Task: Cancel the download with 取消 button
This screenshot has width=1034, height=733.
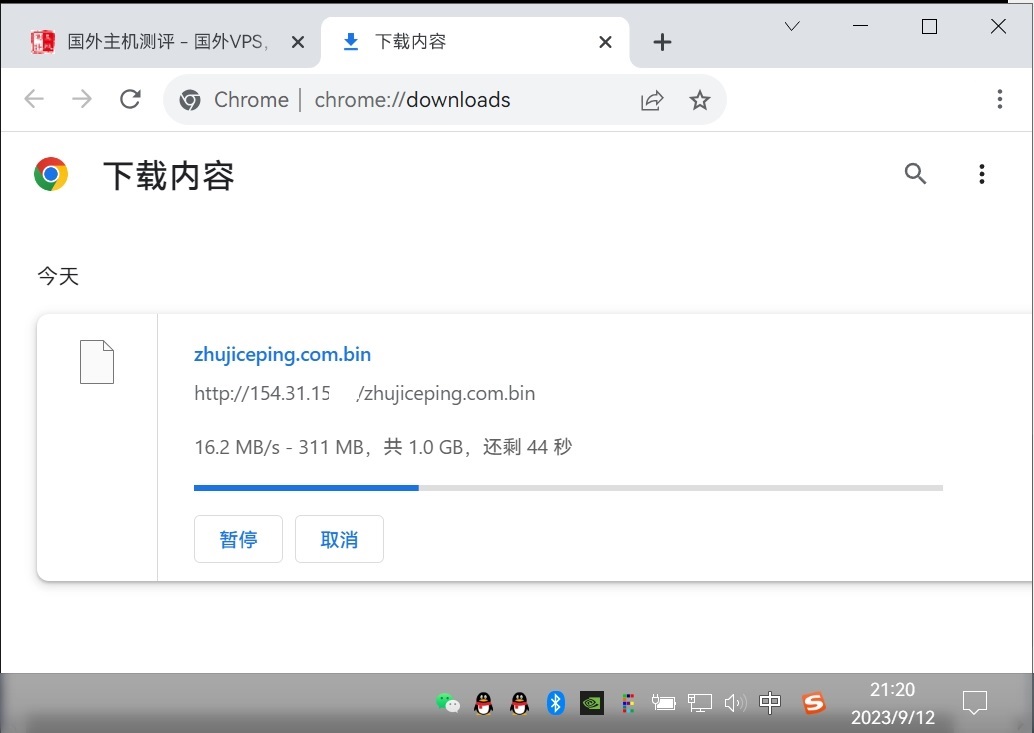Action: coord(339,539)
